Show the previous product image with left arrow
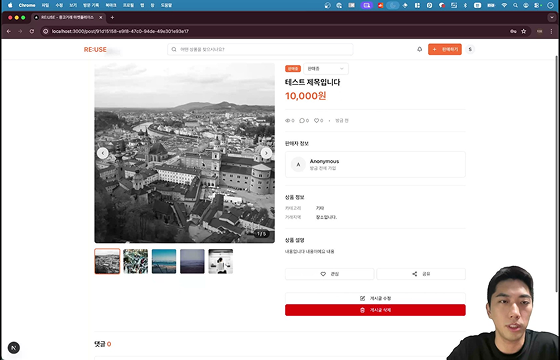Image resolution: width=560 pixels, height=360 pixels. (103, 153)
